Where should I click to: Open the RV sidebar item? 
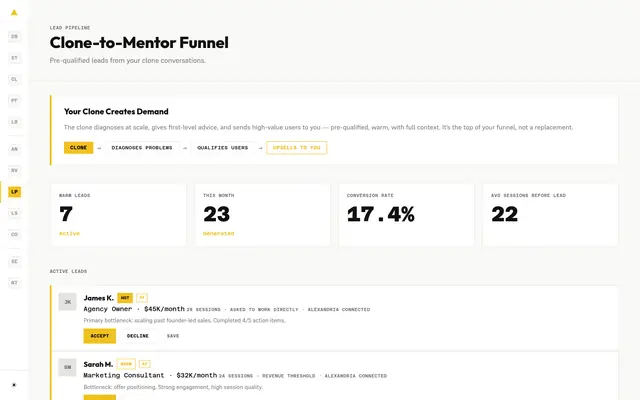(14, 170)
